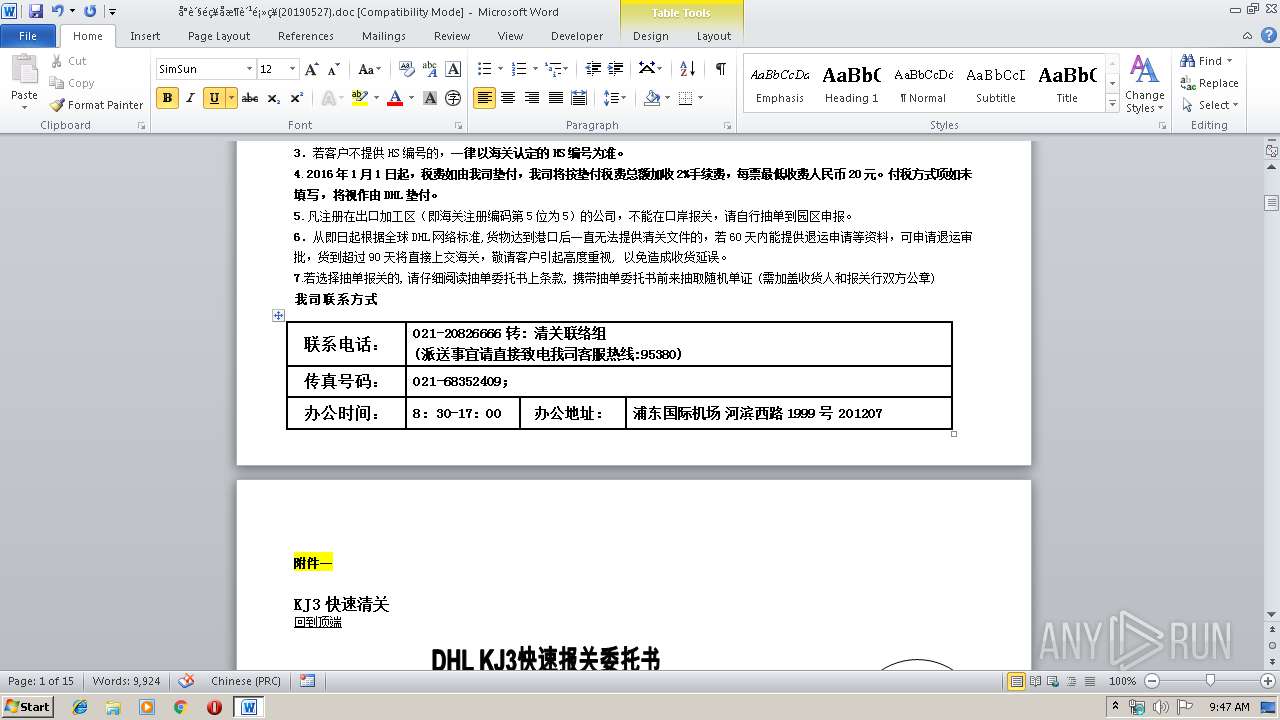Apply text highlight color

[x=358, y=98]
